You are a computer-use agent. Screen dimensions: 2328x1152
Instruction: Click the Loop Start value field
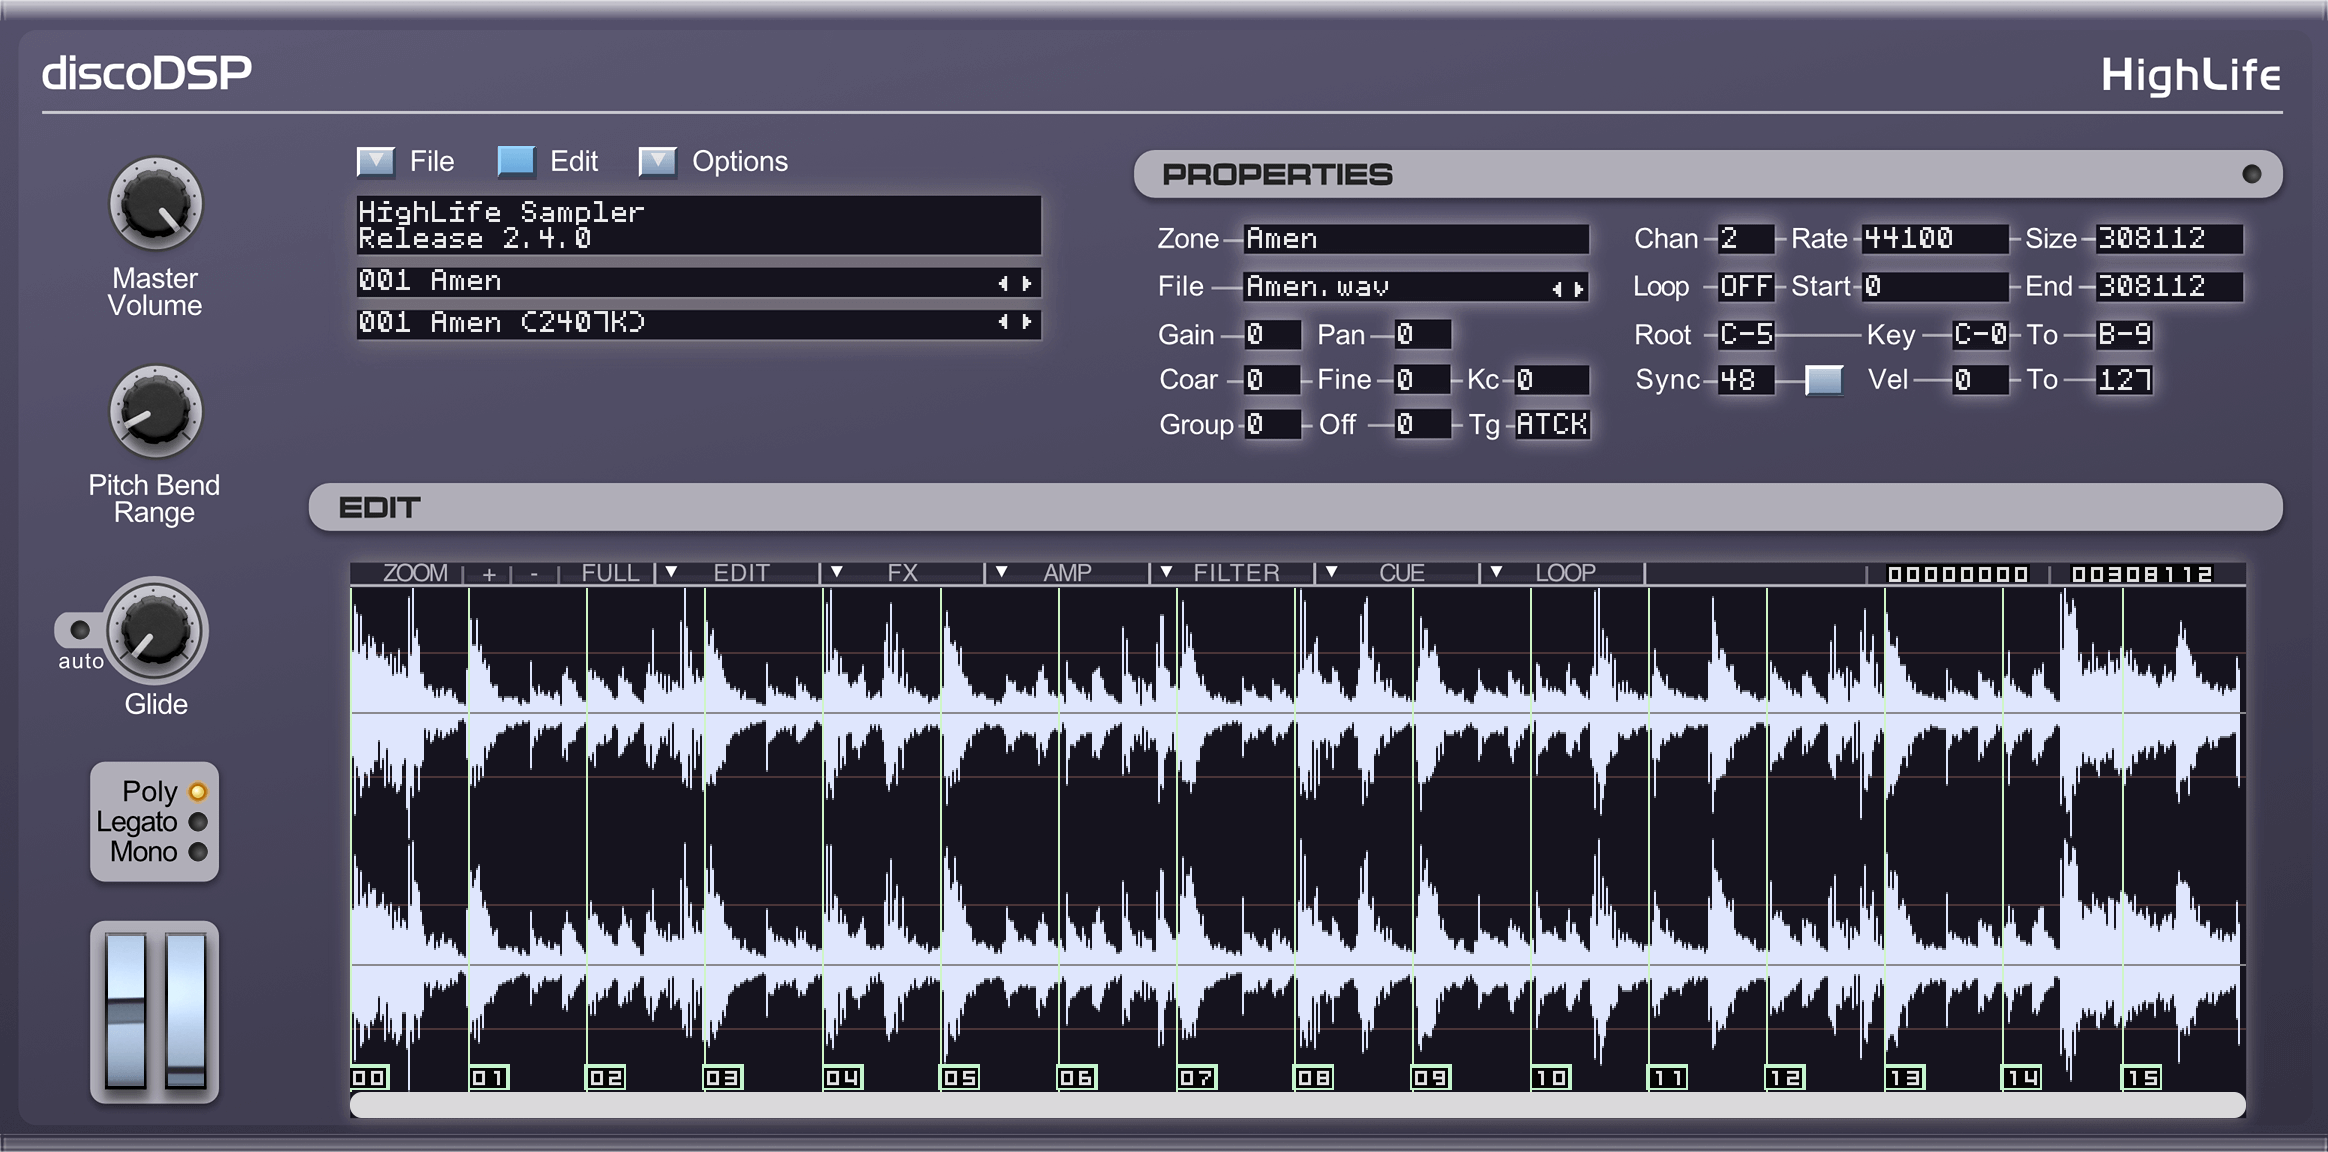click(x=1935, y=287)
